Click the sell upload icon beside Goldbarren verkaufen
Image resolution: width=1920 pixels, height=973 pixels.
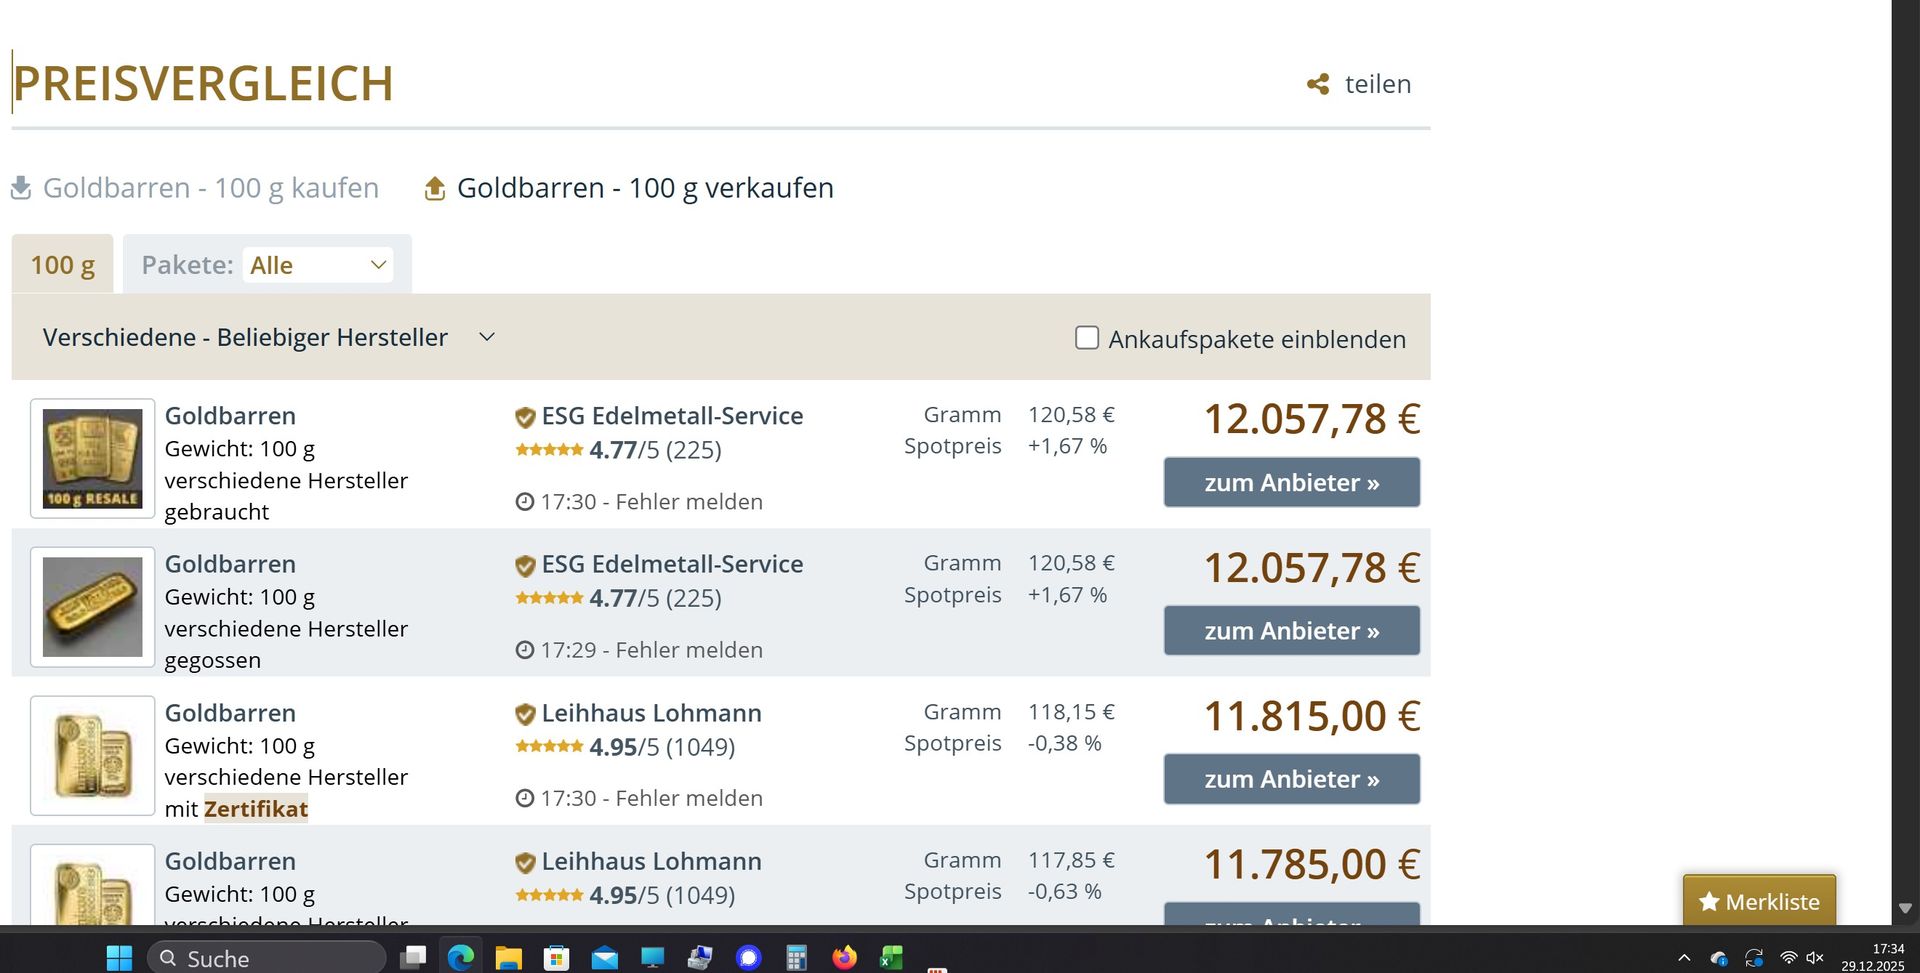pos(435,188)
